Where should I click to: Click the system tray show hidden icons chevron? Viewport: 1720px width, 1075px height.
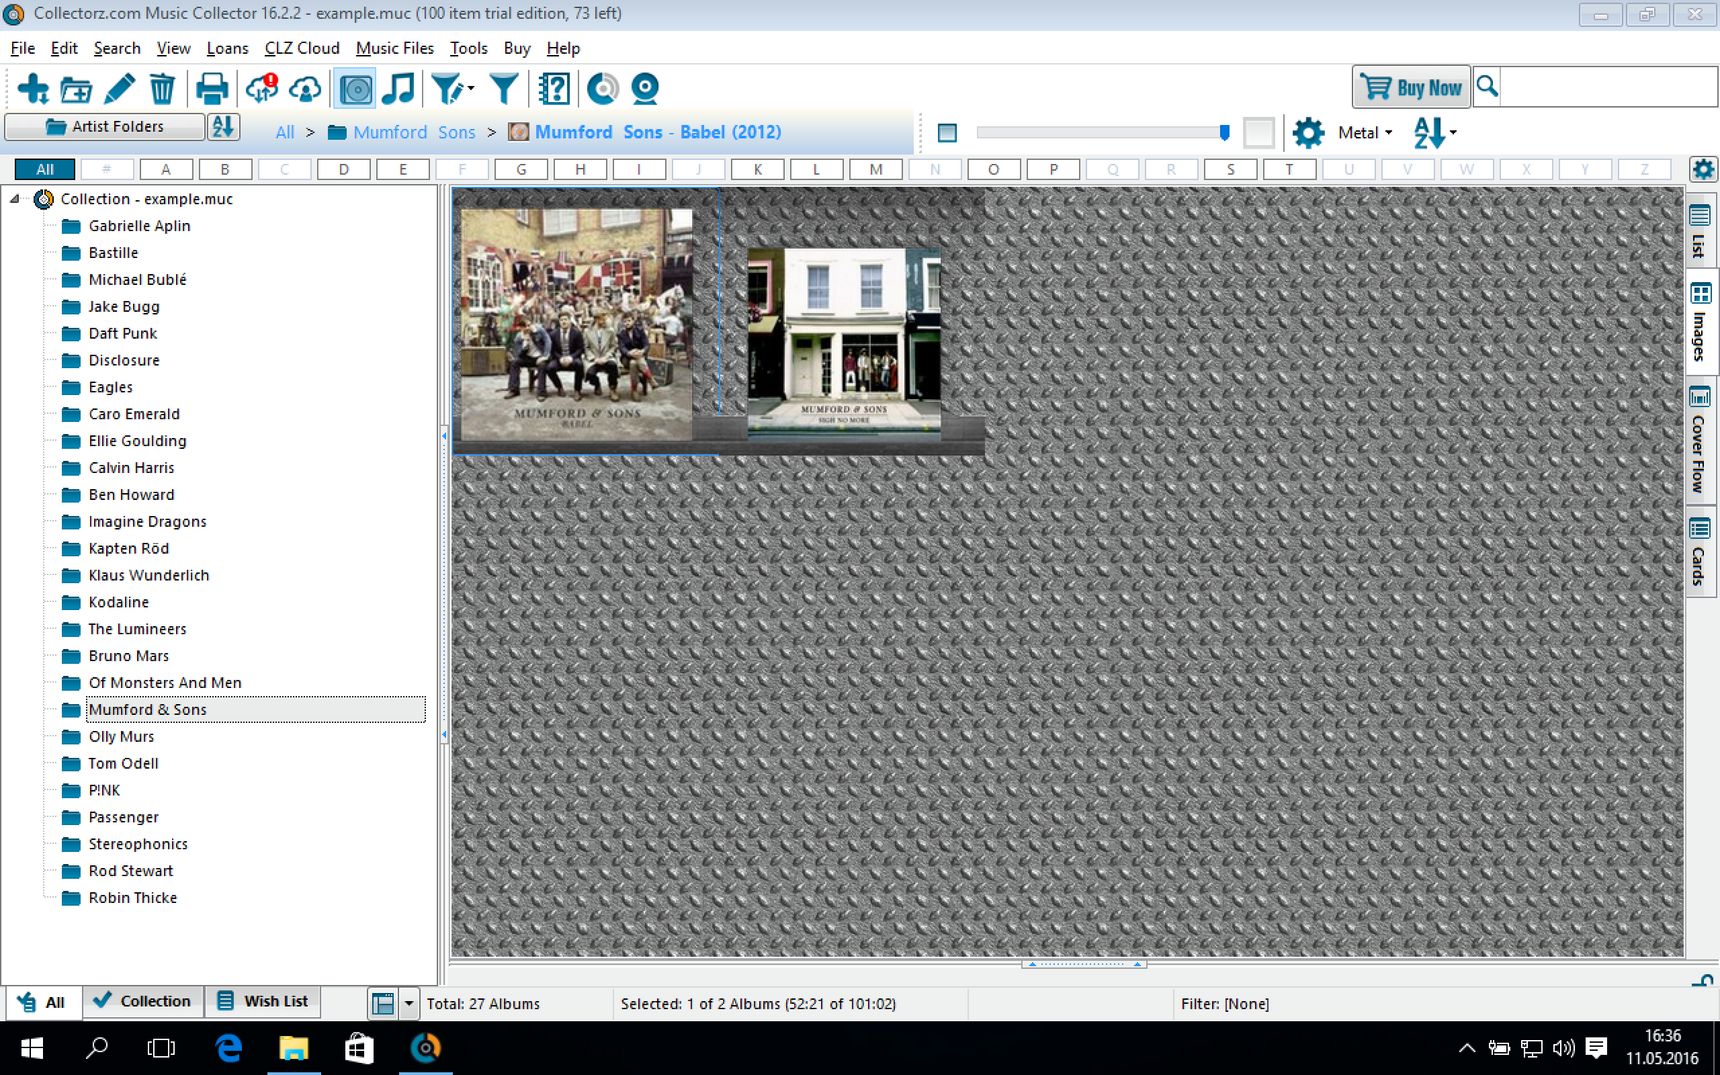pos(1466,1048)
